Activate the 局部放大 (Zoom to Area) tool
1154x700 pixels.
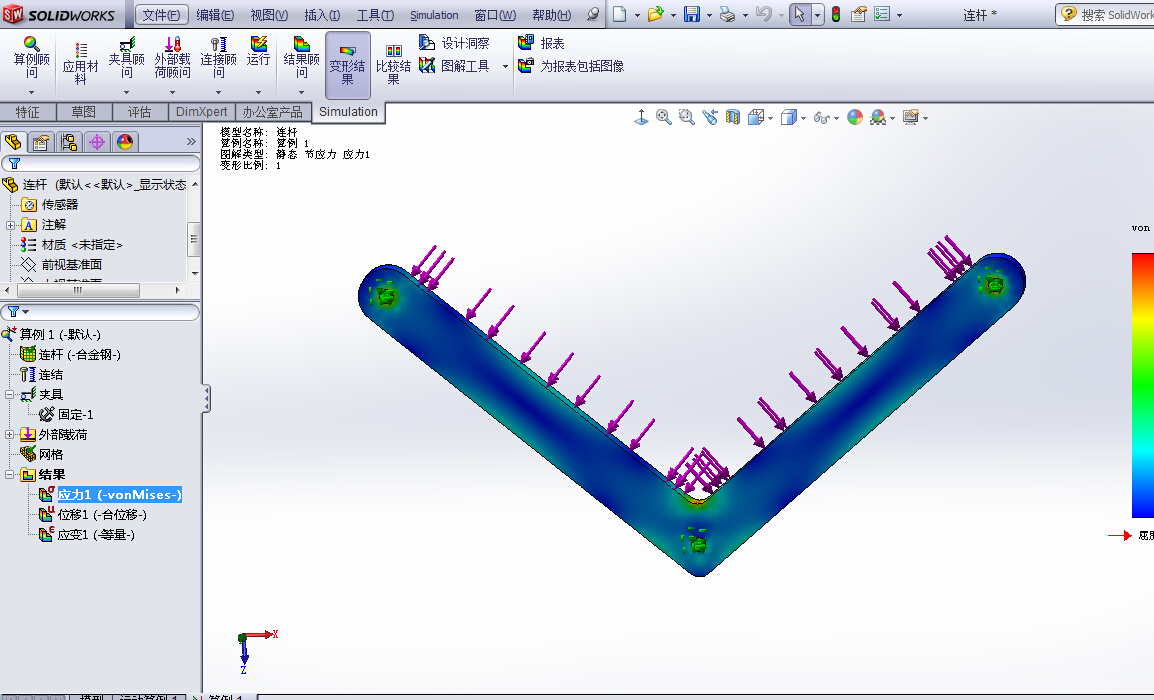(686, 117)
